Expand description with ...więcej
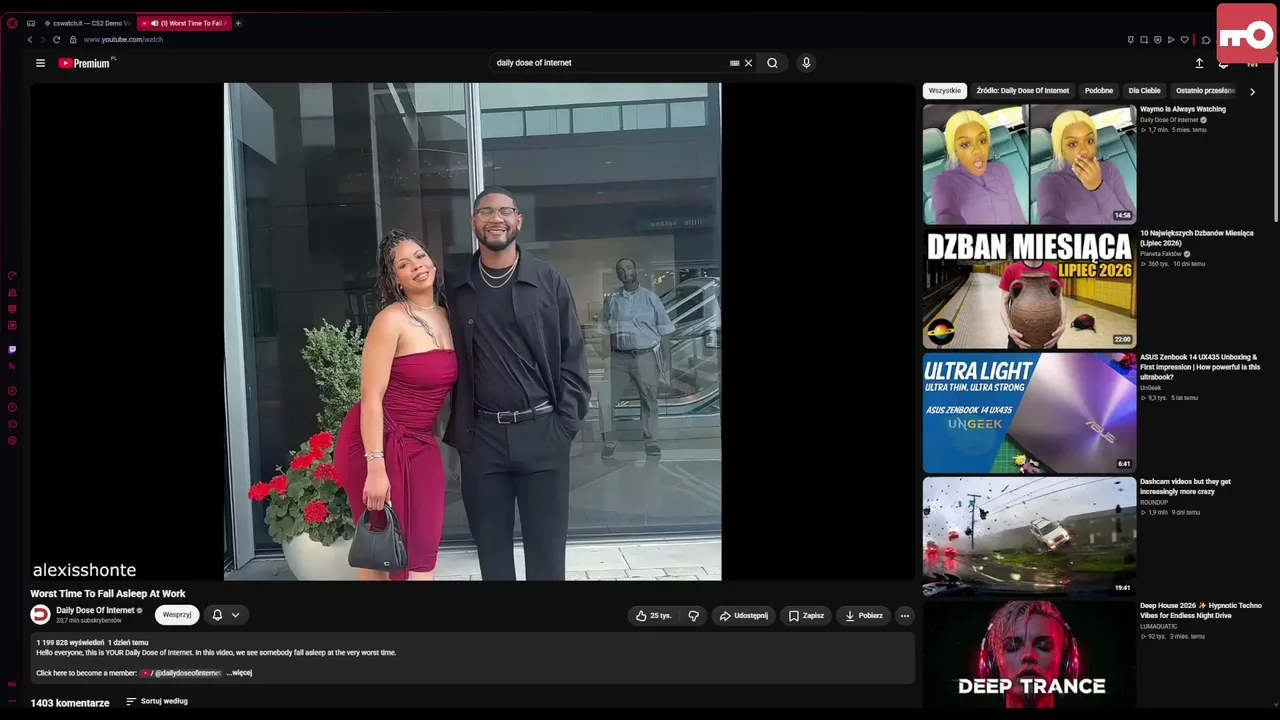 240,673
